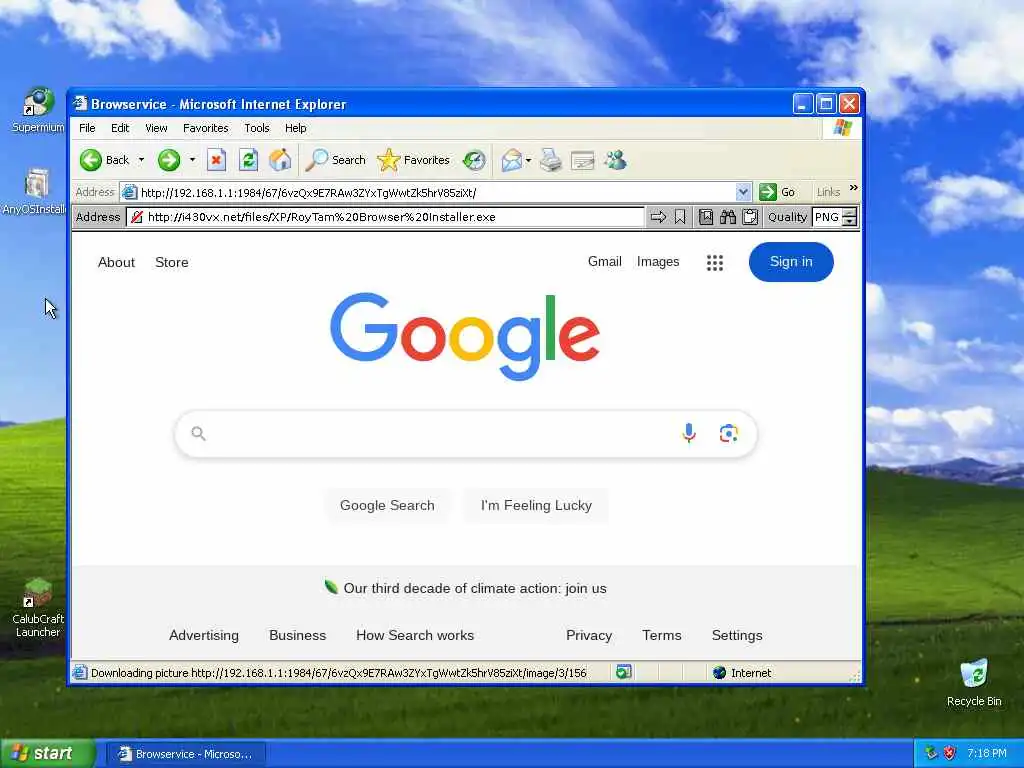The height and width of the screenshot is (768, 1024).
Task: Open the Messenger people icon
Action: point(615,160)
